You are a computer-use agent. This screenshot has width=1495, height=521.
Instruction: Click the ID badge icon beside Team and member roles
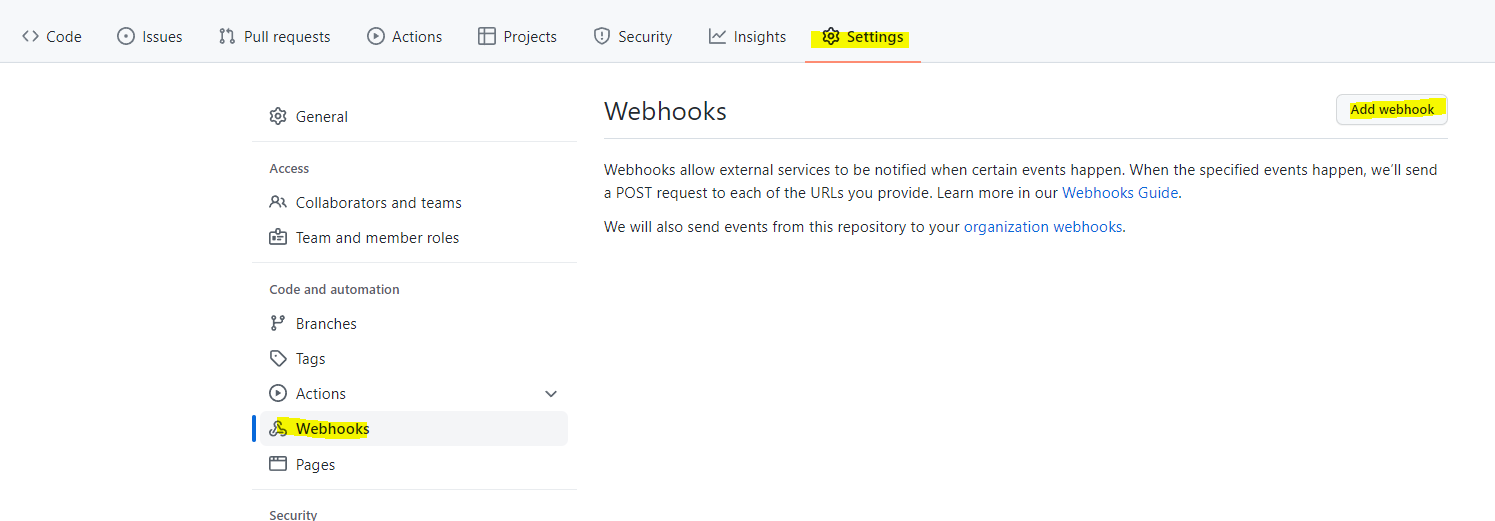(278, 237)
